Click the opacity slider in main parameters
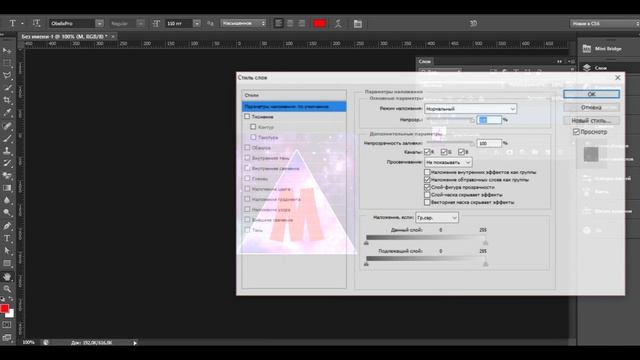 [x=451, y=120]
